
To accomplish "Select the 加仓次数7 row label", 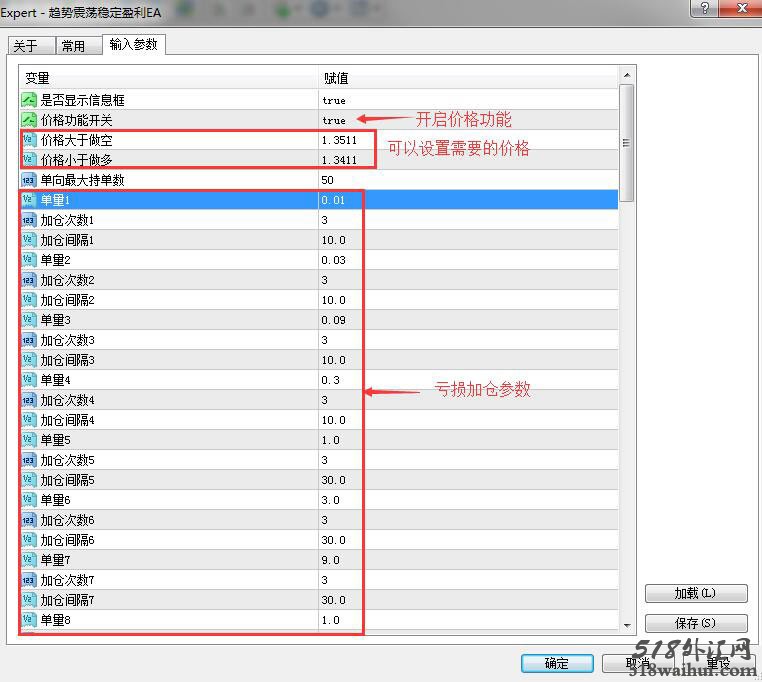I will tap(67, 580).
